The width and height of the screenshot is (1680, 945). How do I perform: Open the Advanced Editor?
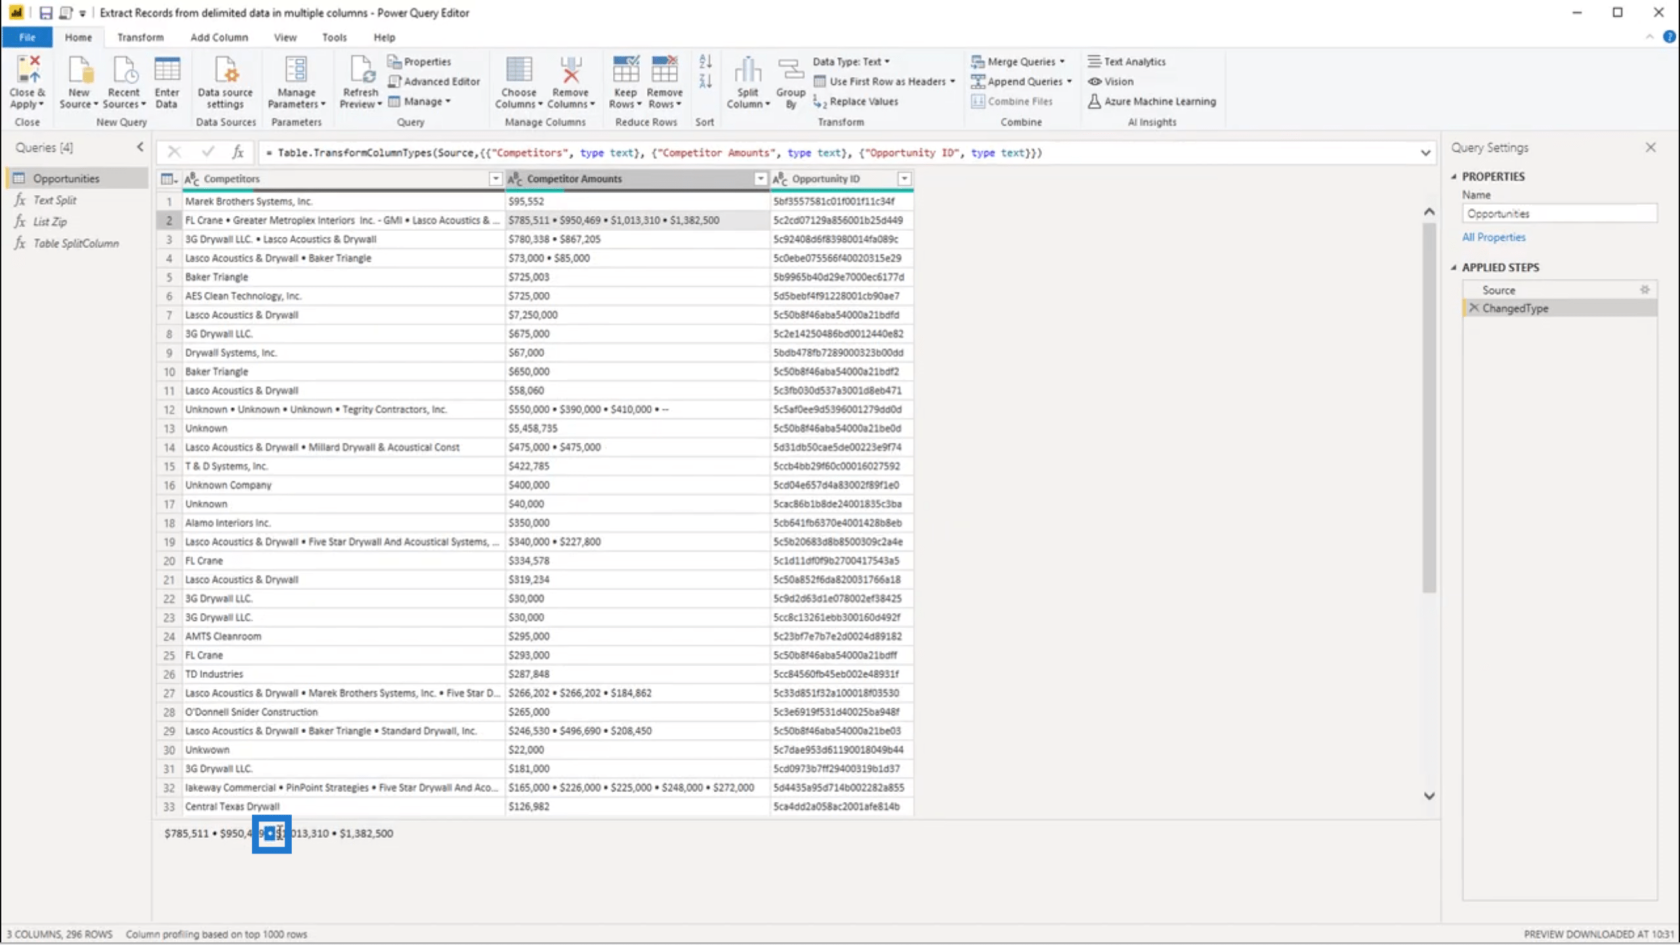click(434, 82)
